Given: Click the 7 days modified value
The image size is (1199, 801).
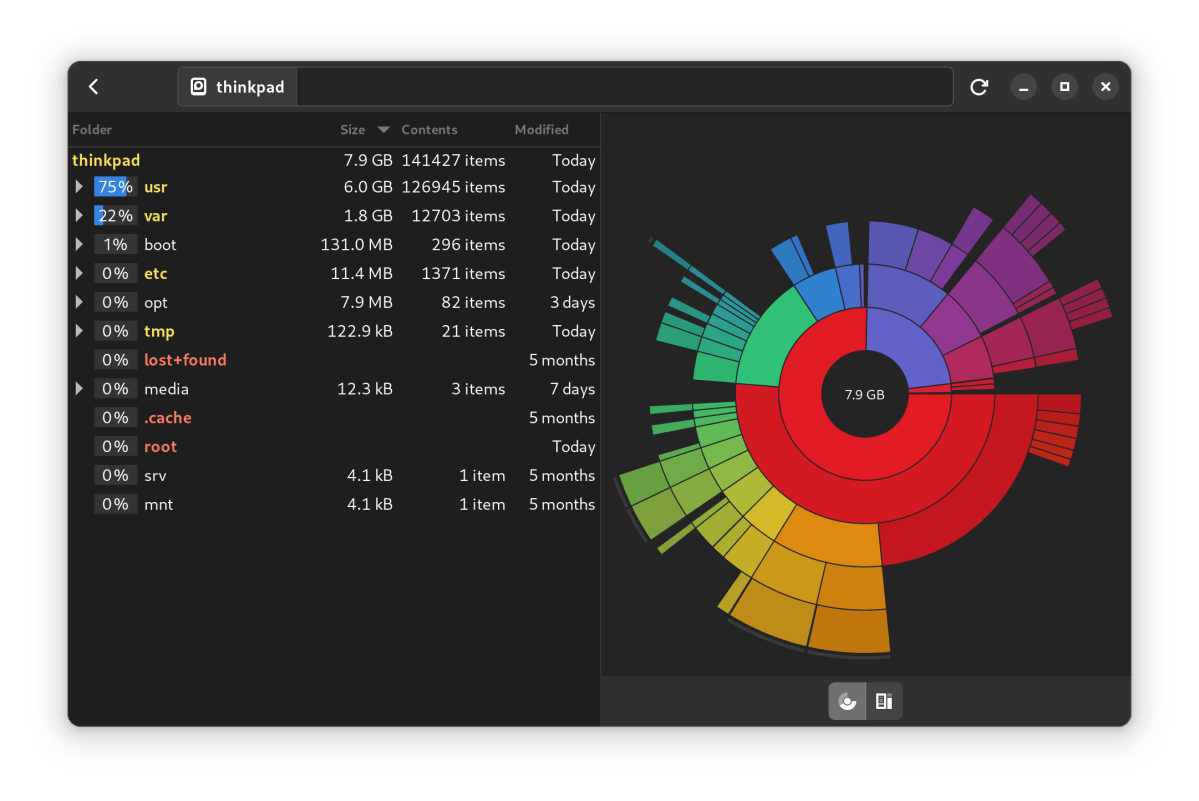Looking at the screenshot, I should coord(572,389).
